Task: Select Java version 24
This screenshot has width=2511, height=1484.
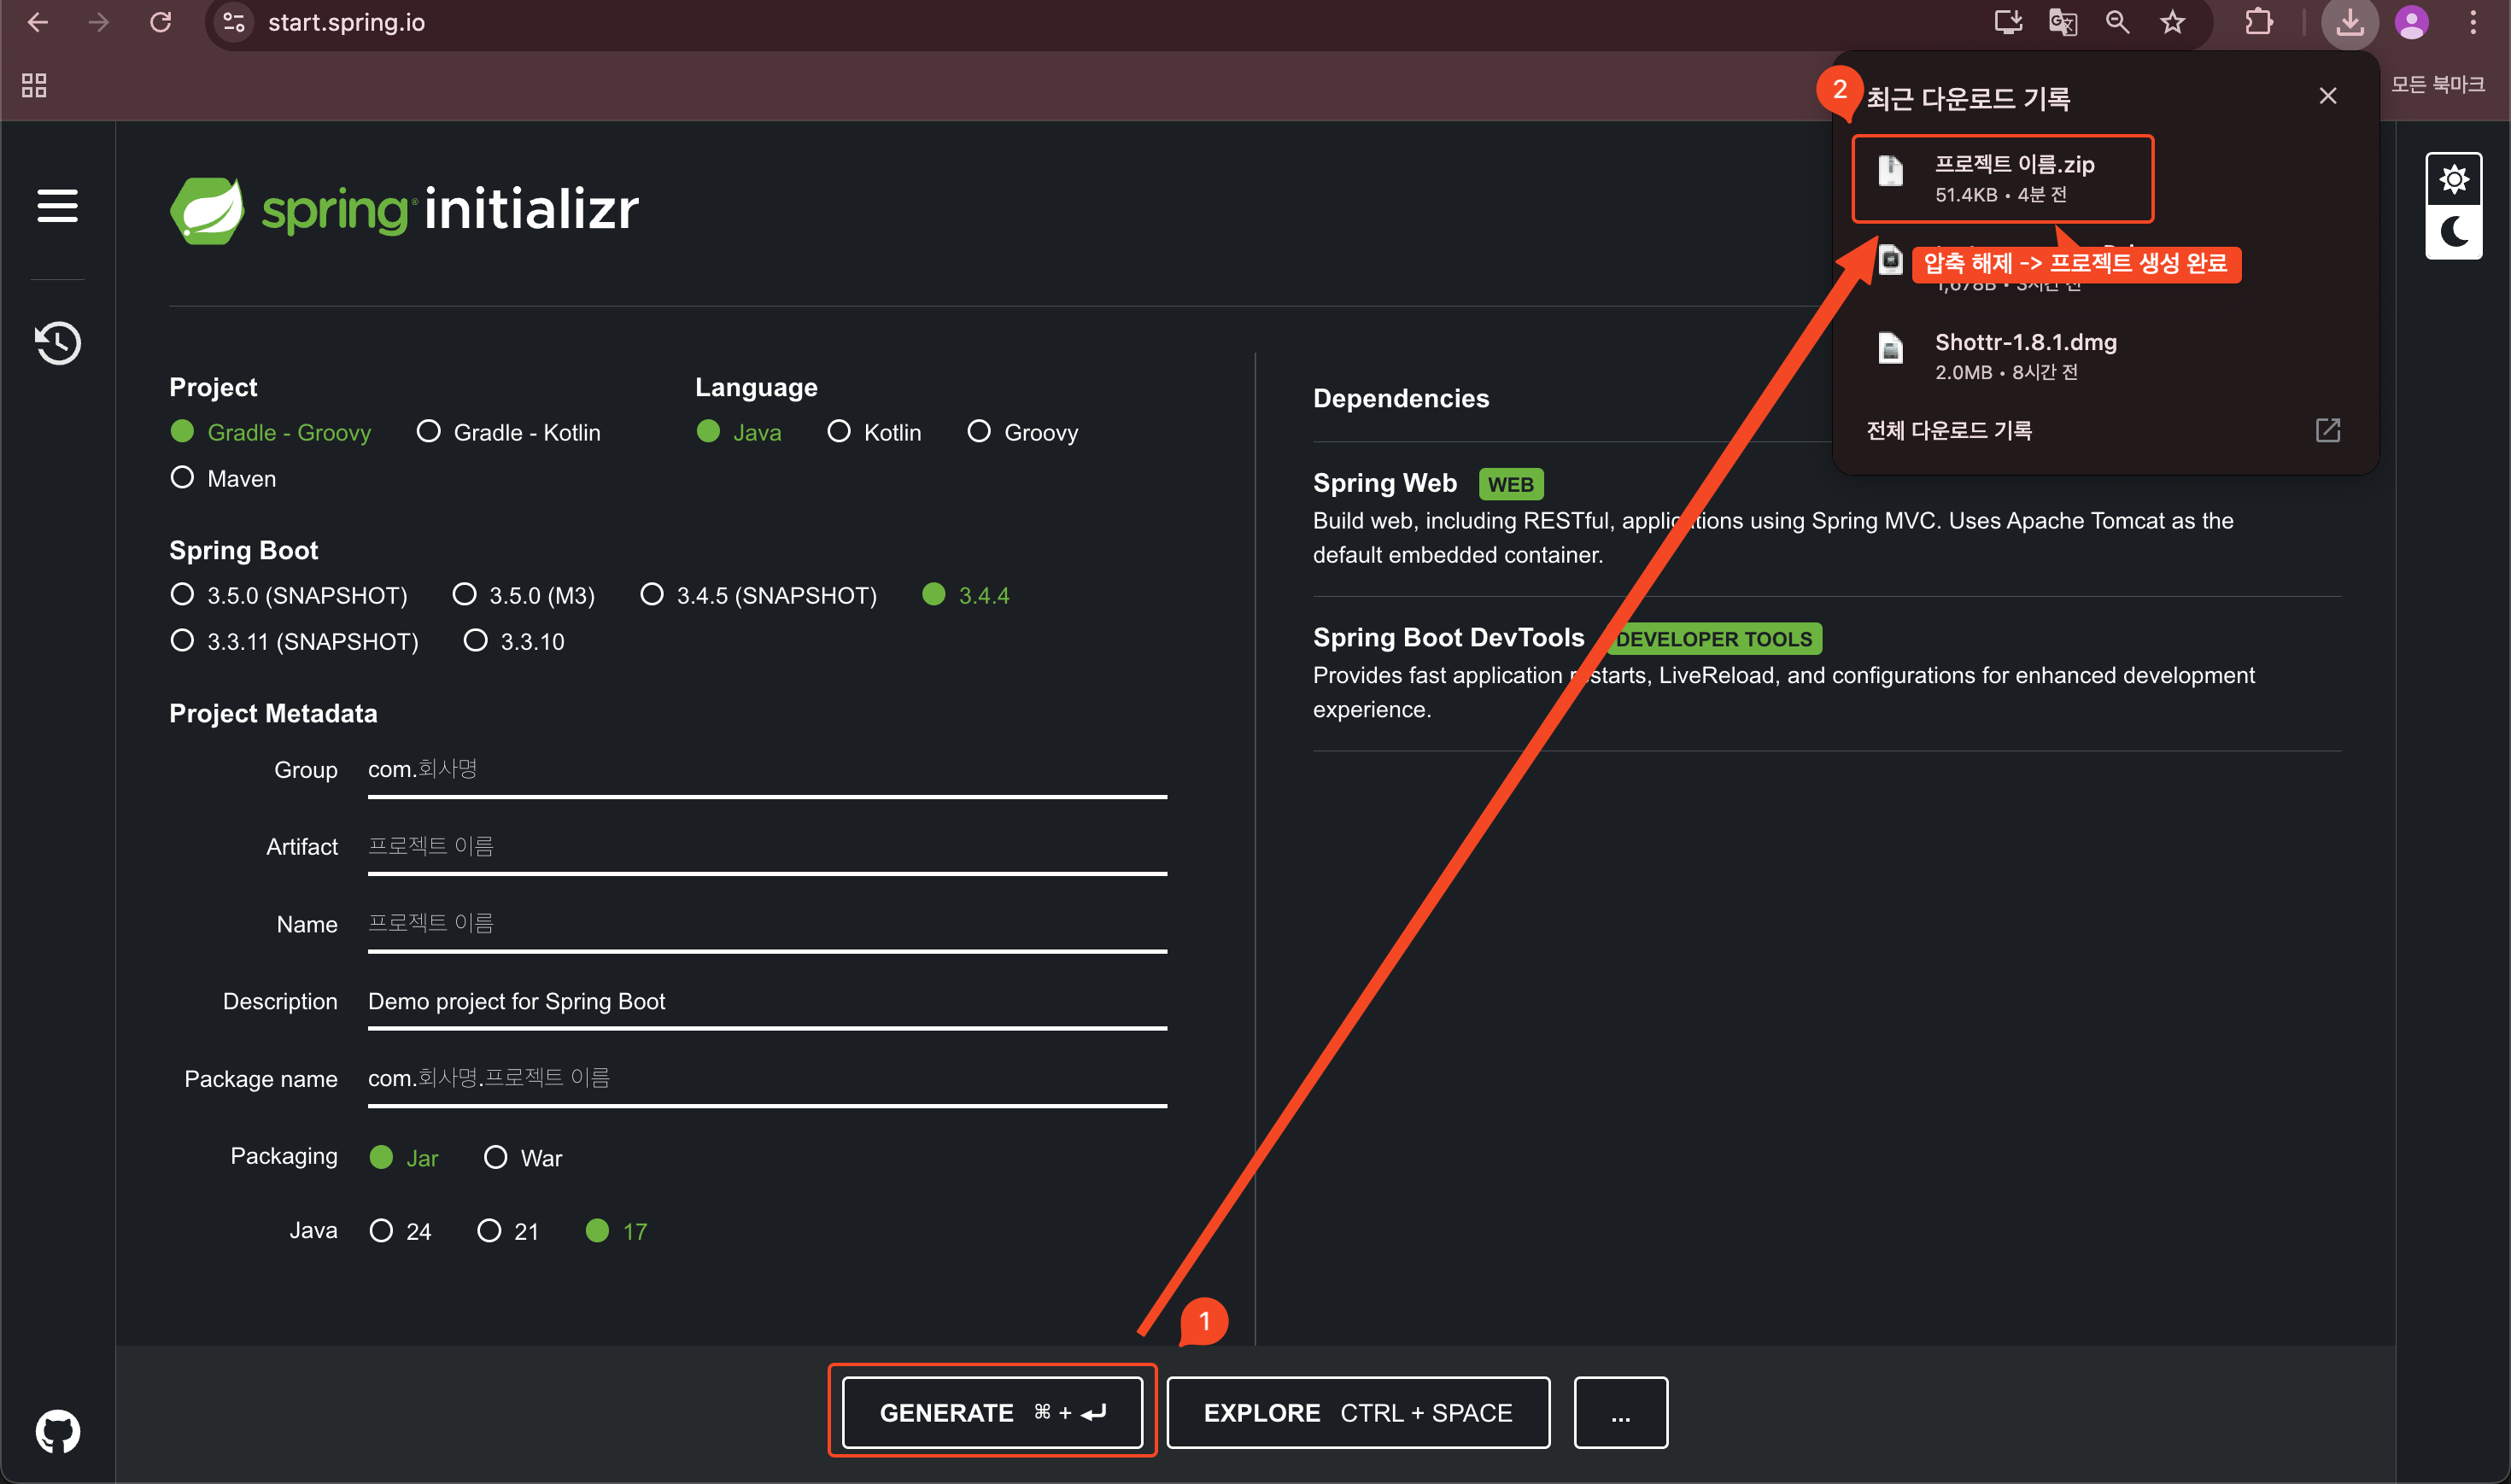Action: (x=400, y=1231)
